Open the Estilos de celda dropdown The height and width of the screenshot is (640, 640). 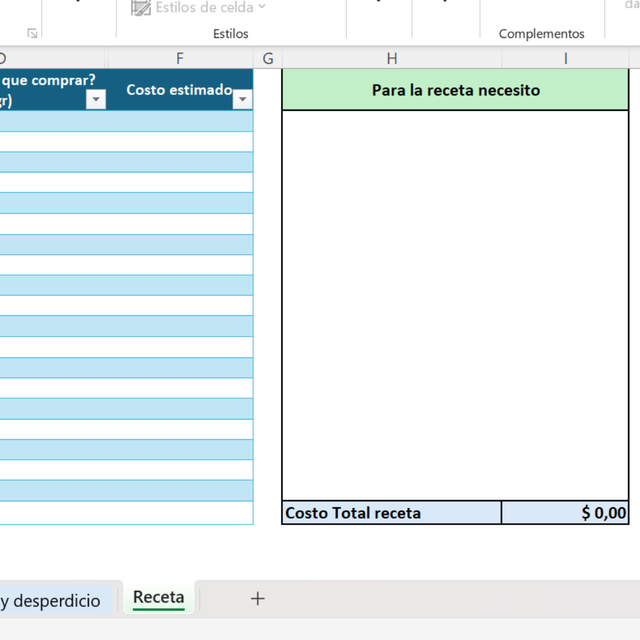click(x=200, y=8)
